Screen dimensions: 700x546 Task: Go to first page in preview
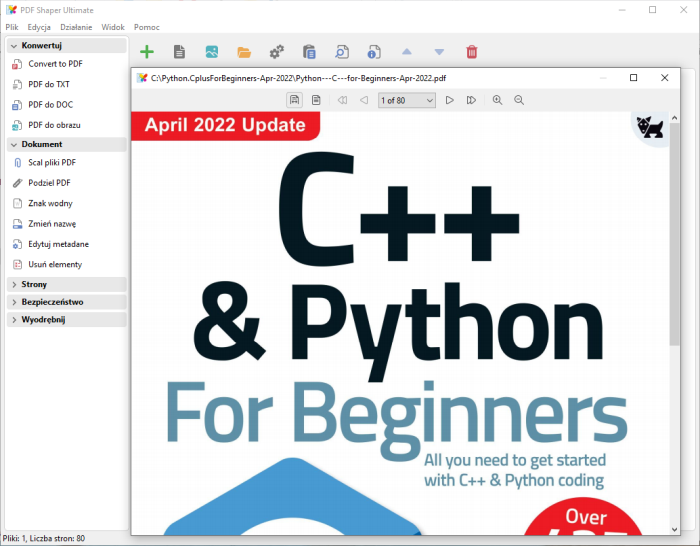[x=342, y=100]
